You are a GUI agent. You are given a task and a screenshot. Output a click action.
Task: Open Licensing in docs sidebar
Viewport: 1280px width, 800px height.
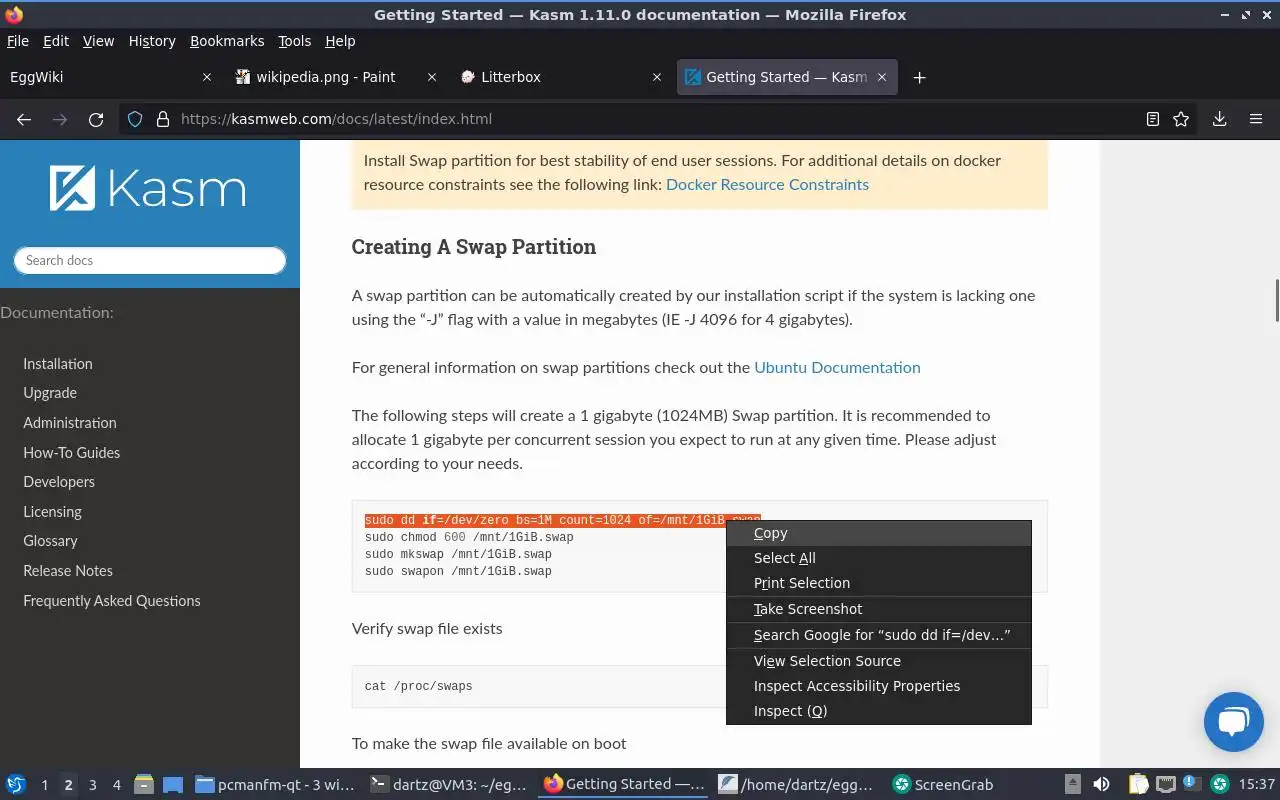[x=53, y=512]
